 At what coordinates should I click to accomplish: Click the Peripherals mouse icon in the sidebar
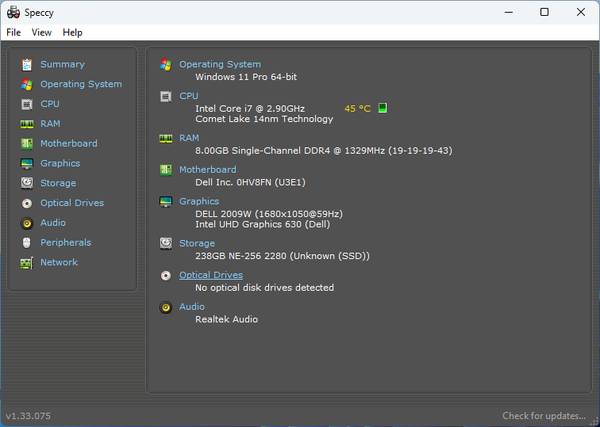pyautogui.click(x=26, y=243)
